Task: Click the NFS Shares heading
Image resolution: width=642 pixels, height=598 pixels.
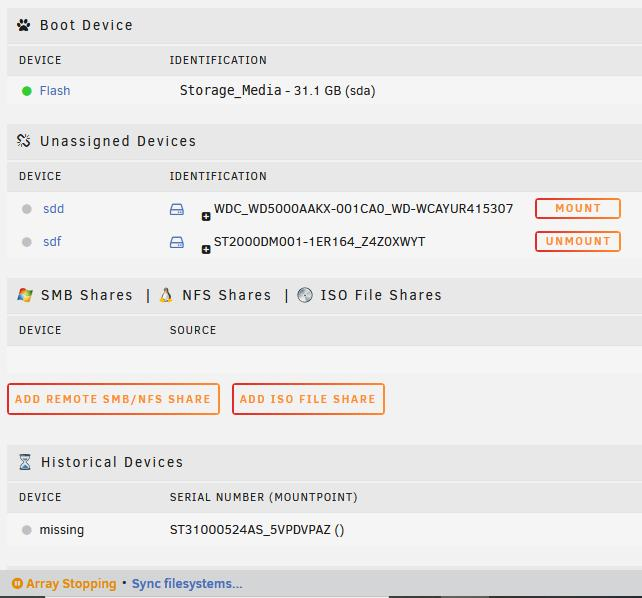Action: point(226,295)
